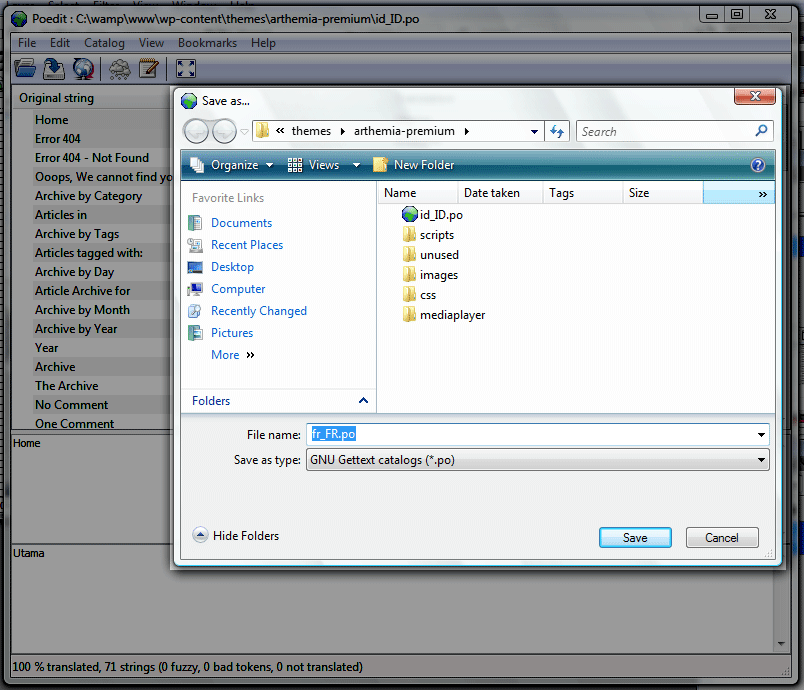Screen dimensions: 804x690
Task: Click the fullscreen arrows toolbar icon
Action: [x=185, y=68]
